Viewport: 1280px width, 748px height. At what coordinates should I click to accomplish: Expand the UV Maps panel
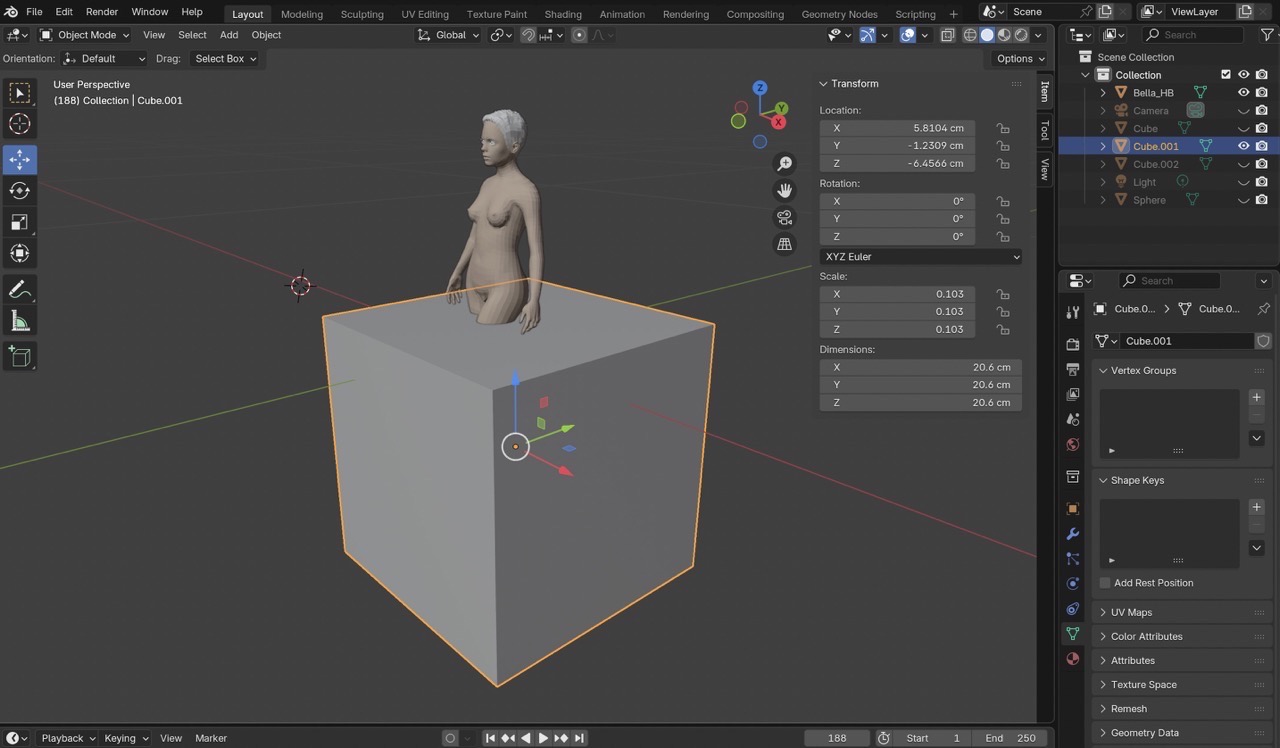(x=1131, y=612)
